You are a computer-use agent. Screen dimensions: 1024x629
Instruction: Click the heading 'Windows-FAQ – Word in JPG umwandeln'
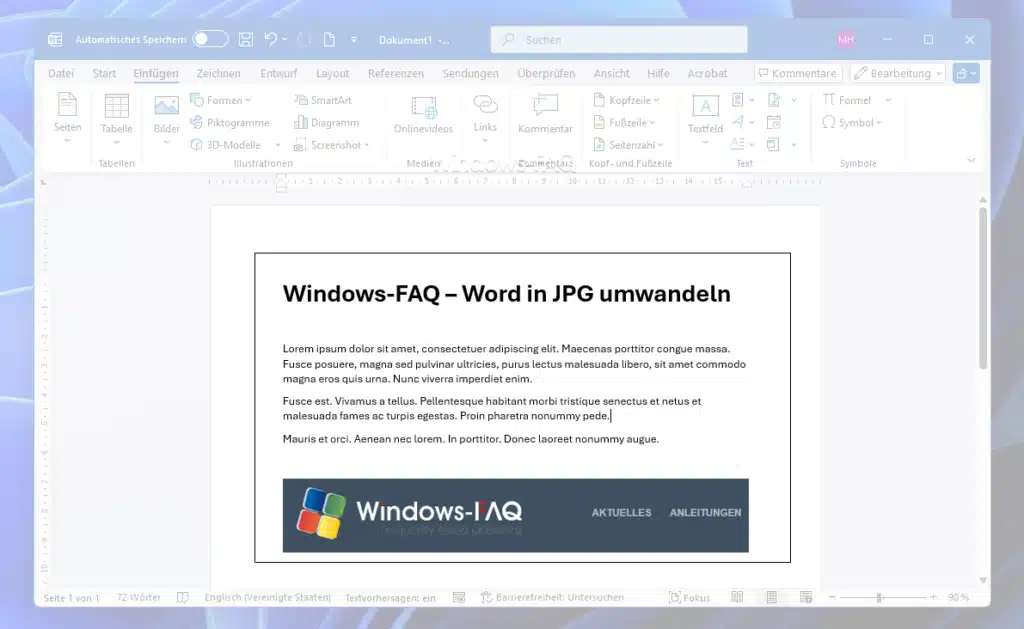506,294
